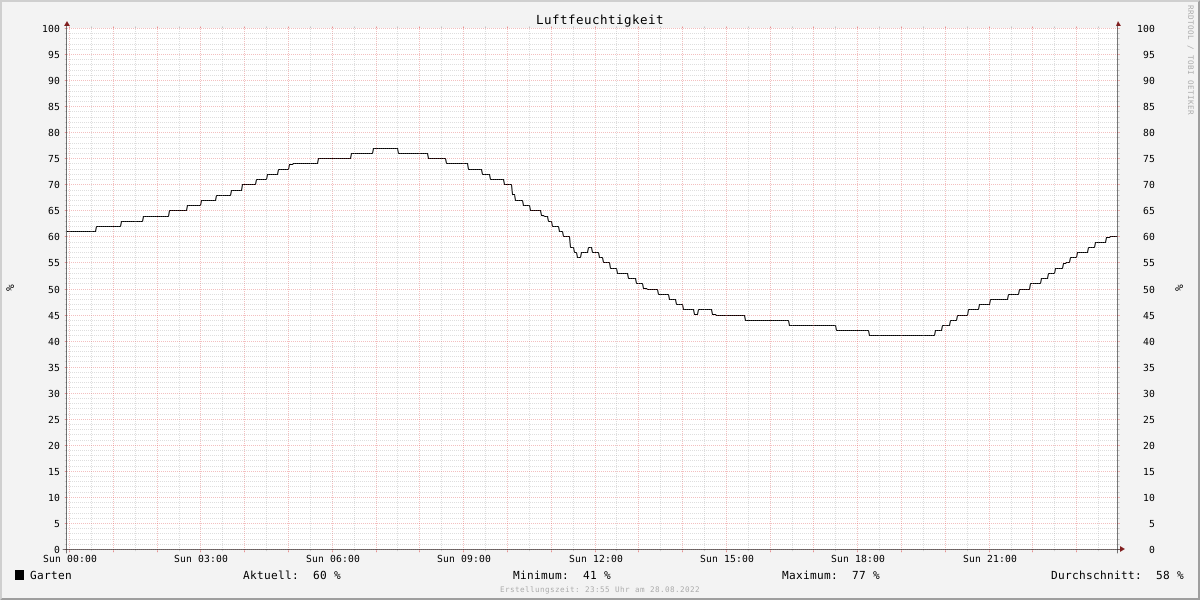Click the 41 % humidity curve minimum plateau

coord(902,336)
